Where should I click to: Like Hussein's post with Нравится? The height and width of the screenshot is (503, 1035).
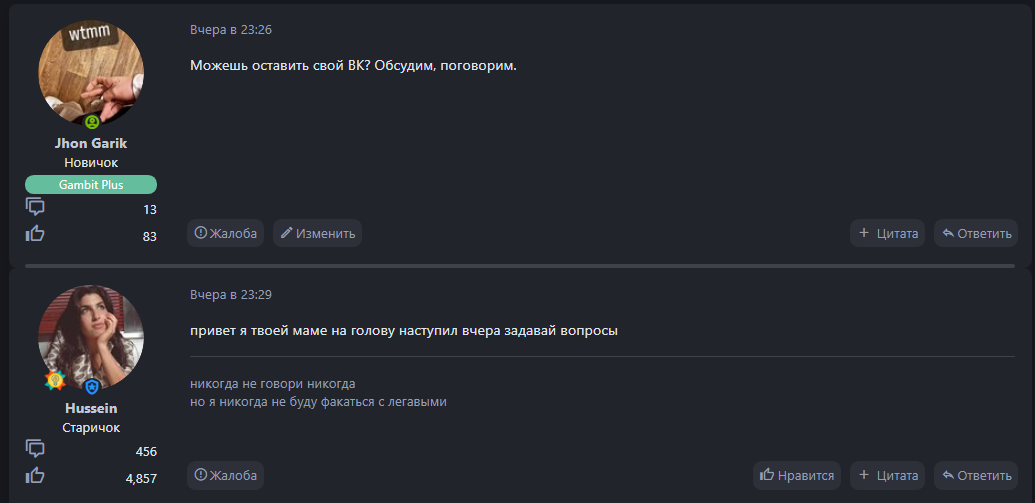[x=797, y=475]
